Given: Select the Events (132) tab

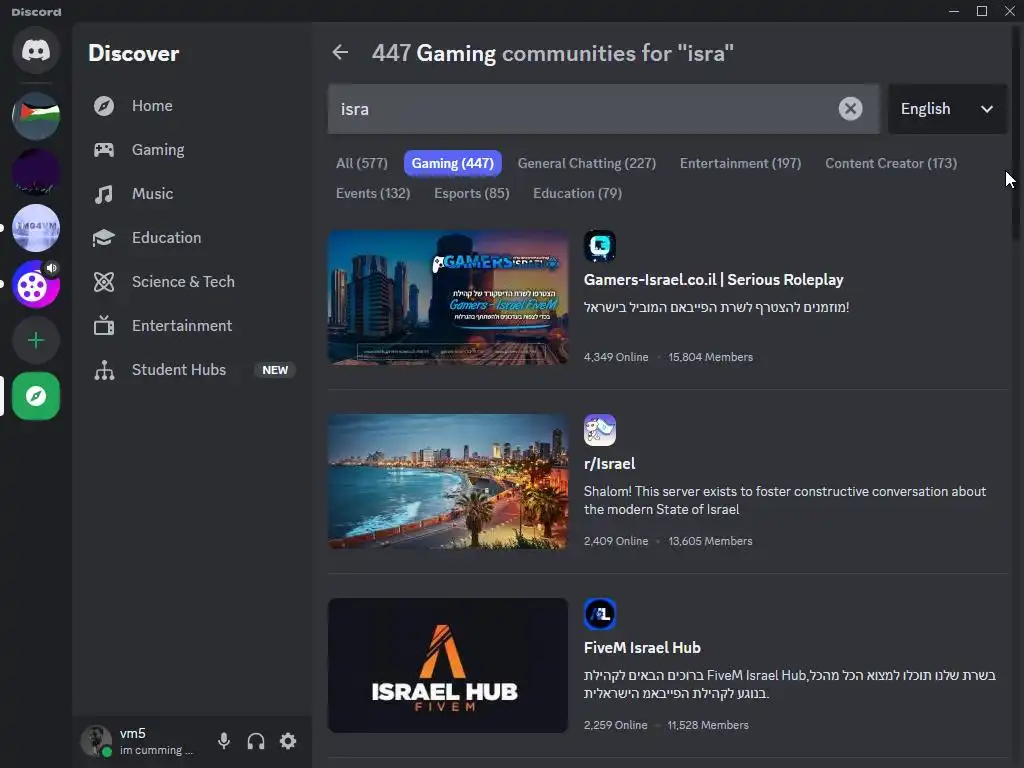Looking at the screenshot, I should click(x=373, y=193).
